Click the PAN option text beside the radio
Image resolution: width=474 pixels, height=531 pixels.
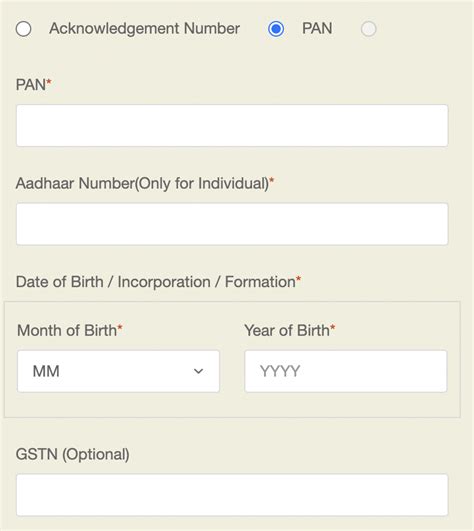coord(317,28)
